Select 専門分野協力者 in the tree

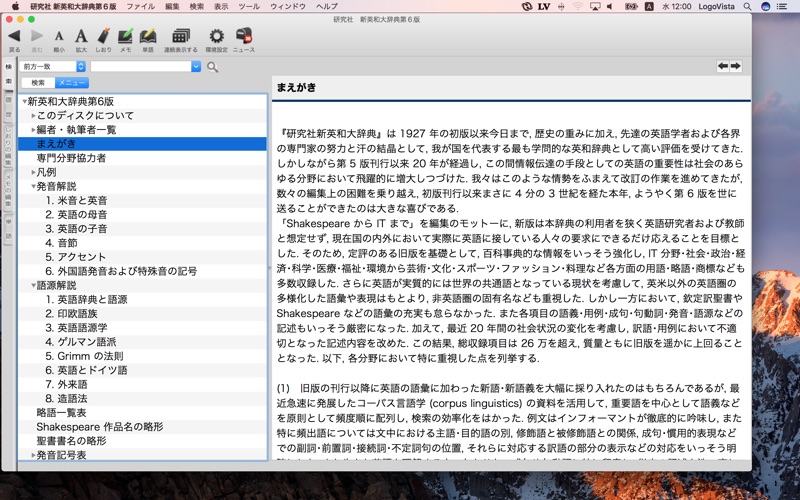coord(142,158)
